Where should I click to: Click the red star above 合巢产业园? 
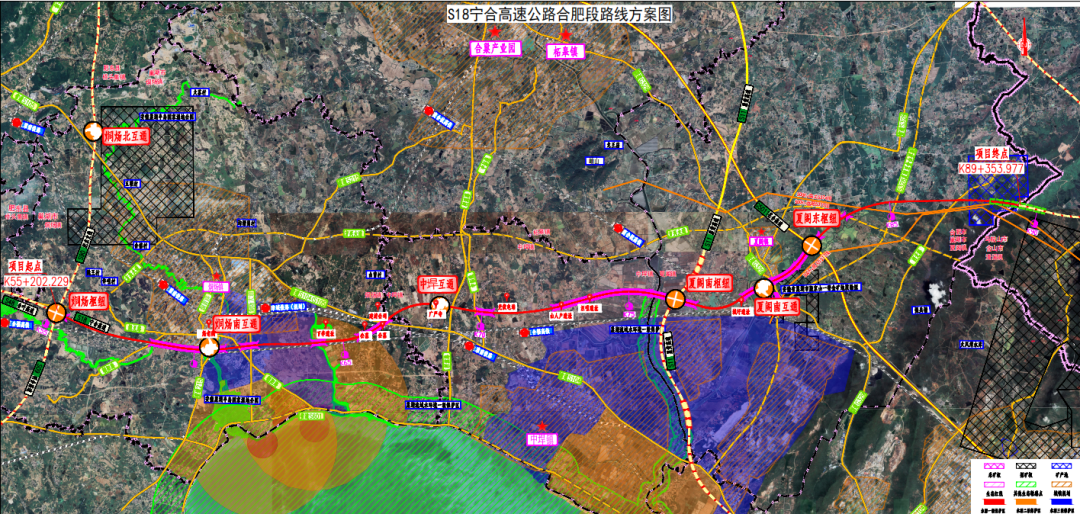[494, 32]
